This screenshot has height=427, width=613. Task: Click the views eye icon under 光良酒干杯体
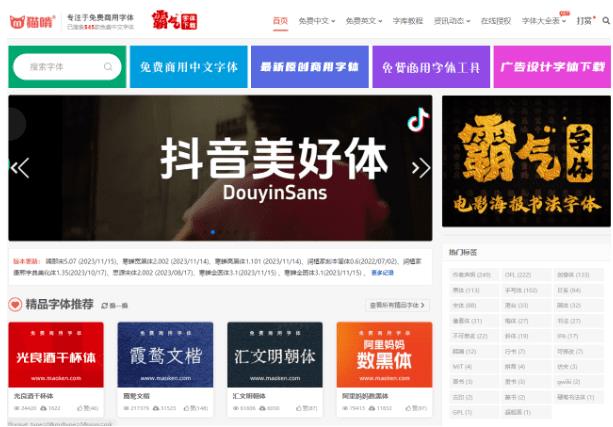[x=17, y=408]
